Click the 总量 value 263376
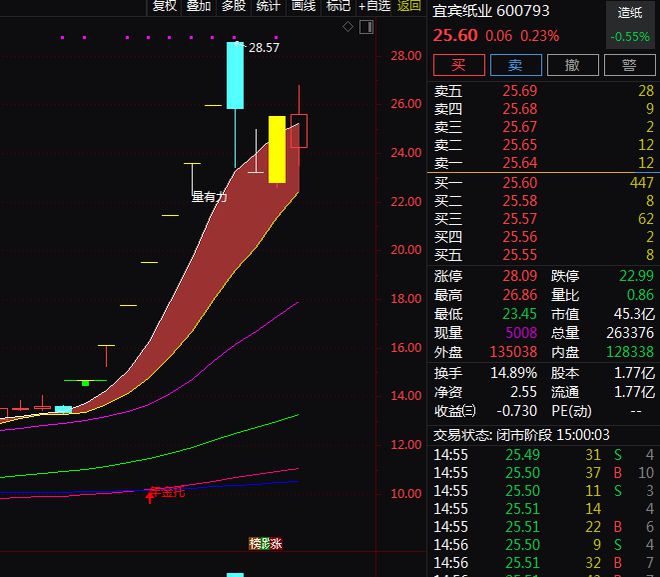 tap(630, 333)
